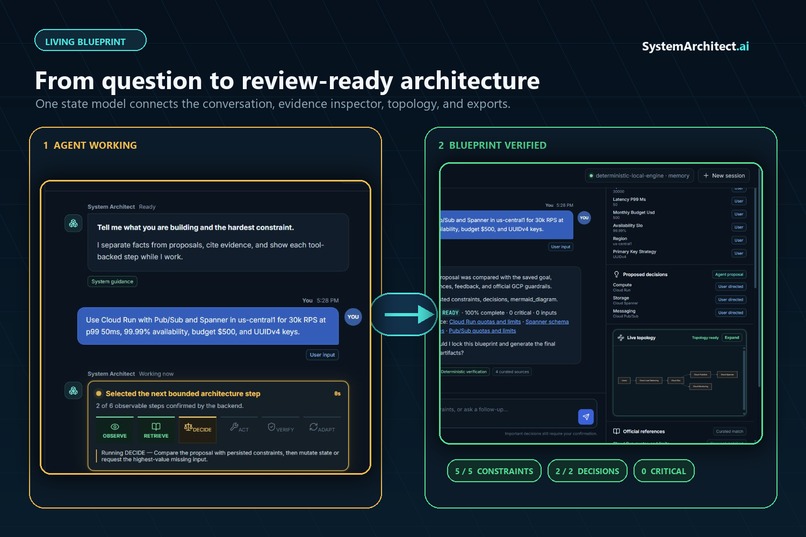The height and width of the screenshot is (537, 806).
Task: Click the YOU avatar in the Agent Working panel
Action: click(353, 317)
